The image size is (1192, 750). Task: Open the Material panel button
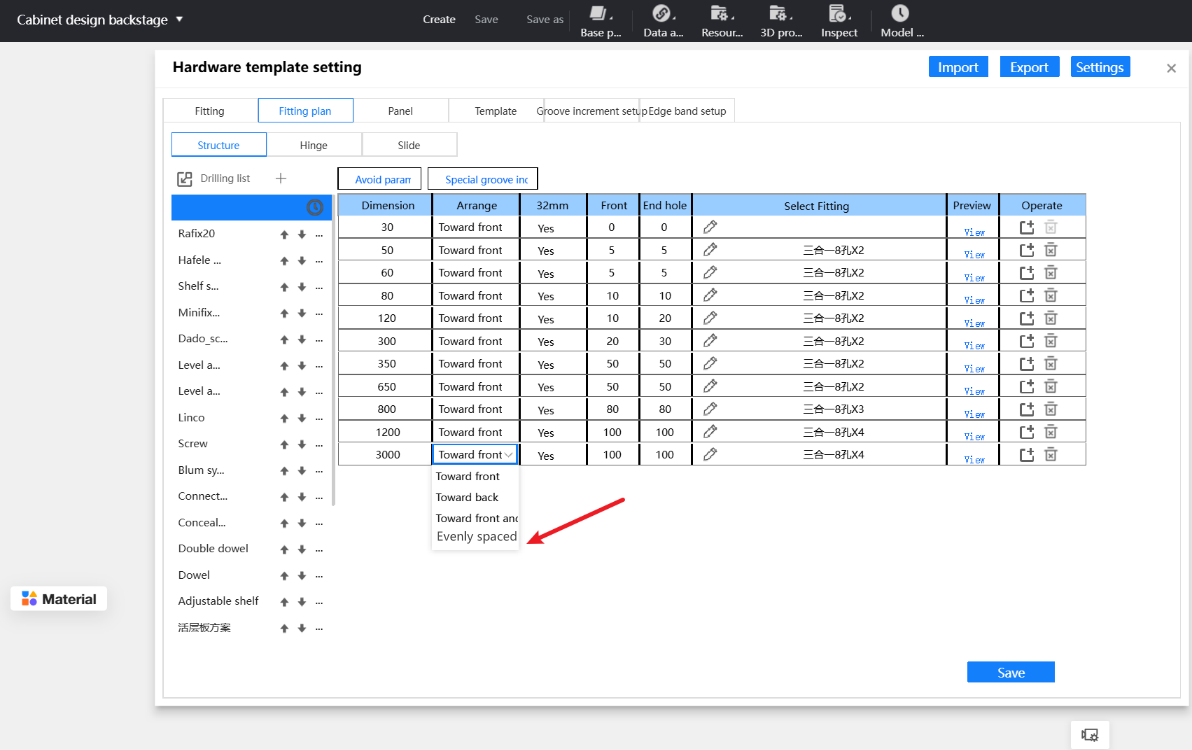[59, 599]
